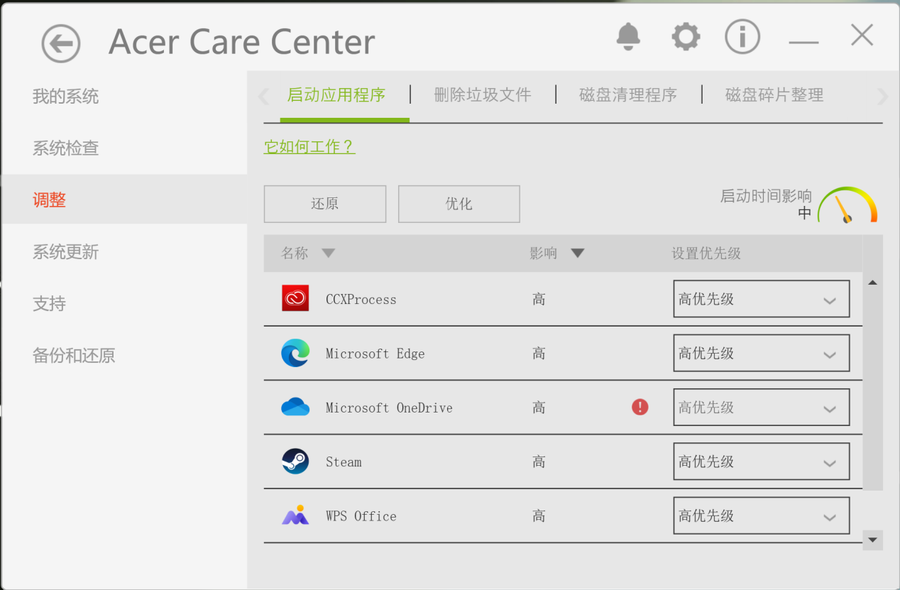Click the 设置优先级 column header
The height and width of the screenshot is (590, 900).
click(x=706, y=253)
